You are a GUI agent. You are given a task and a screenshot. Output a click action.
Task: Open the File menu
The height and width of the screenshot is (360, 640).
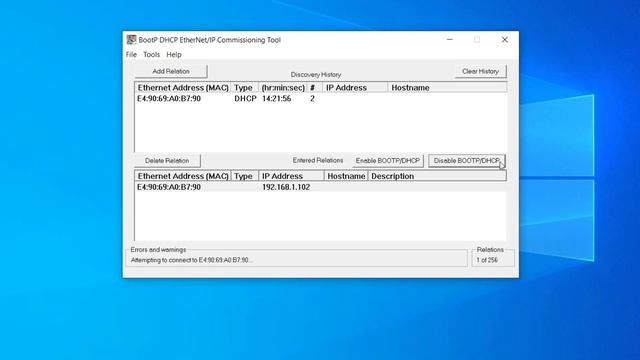pos(131,54)
